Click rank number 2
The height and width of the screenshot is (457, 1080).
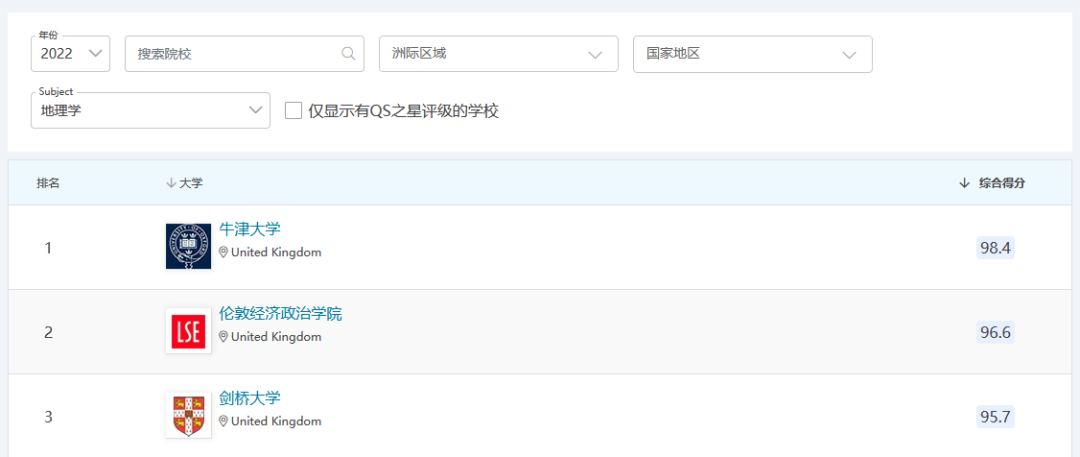click(48, 333)
